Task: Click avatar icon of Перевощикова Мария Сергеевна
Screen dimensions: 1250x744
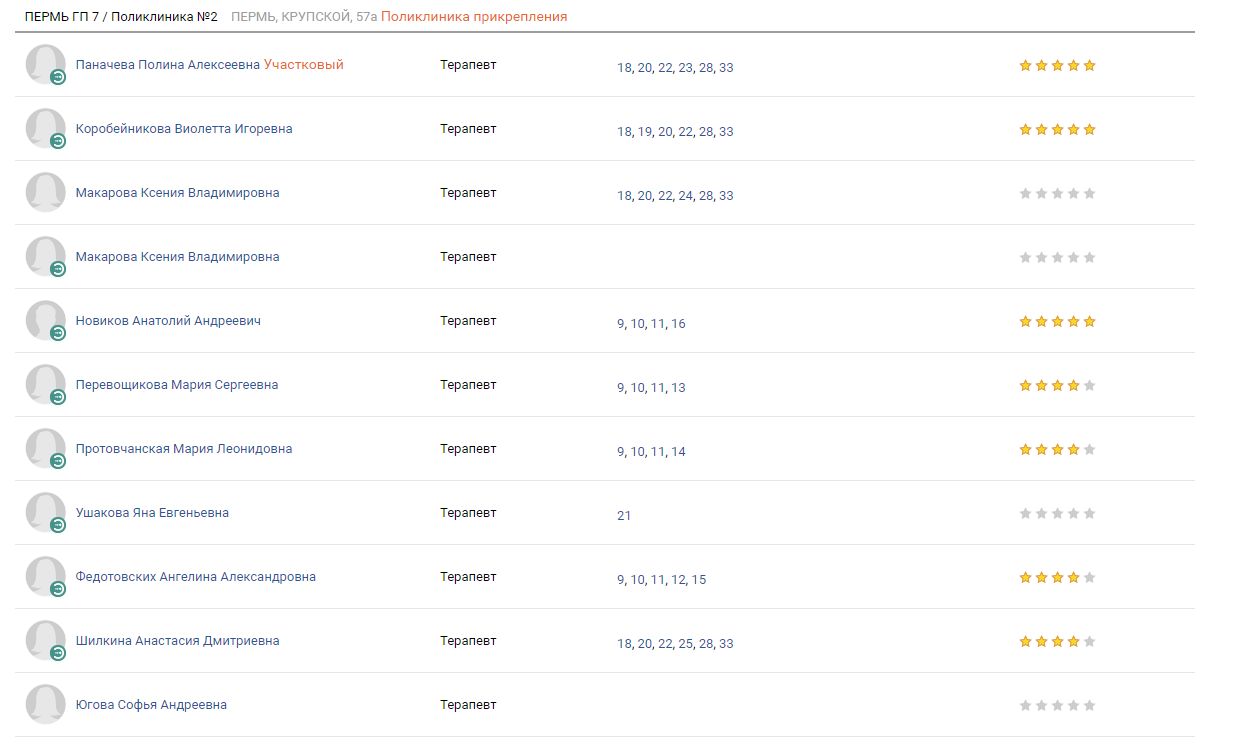Action: coord(46,385)
